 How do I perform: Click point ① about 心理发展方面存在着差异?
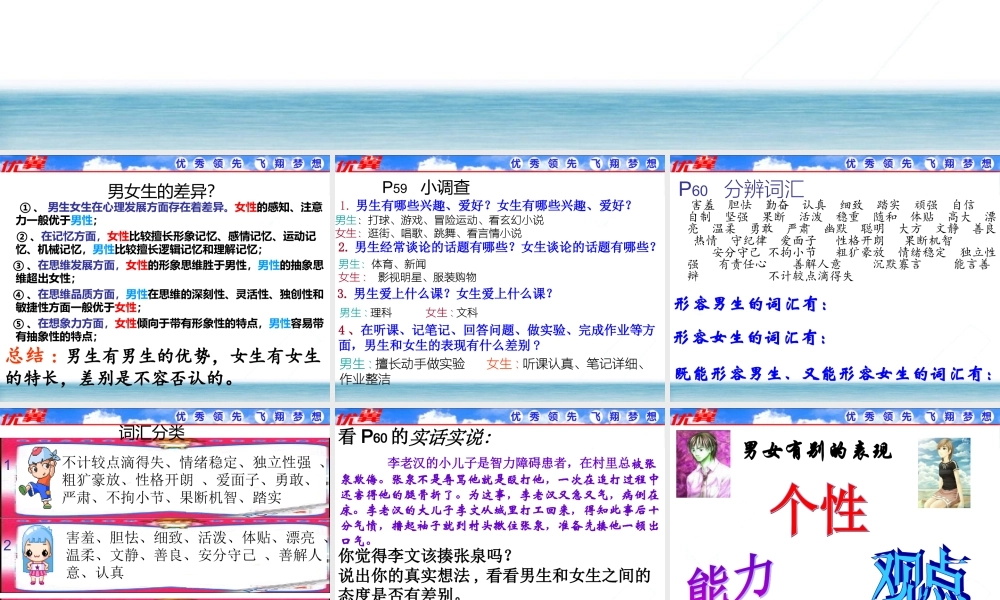click(x=170, y=214)
